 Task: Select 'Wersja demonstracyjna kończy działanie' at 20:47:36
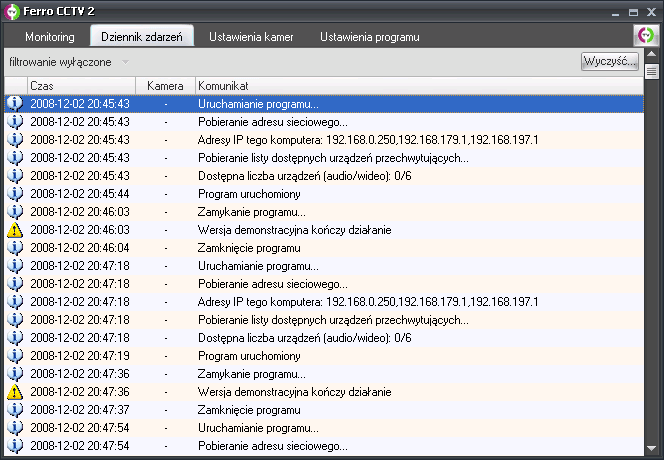coord(294,392)
